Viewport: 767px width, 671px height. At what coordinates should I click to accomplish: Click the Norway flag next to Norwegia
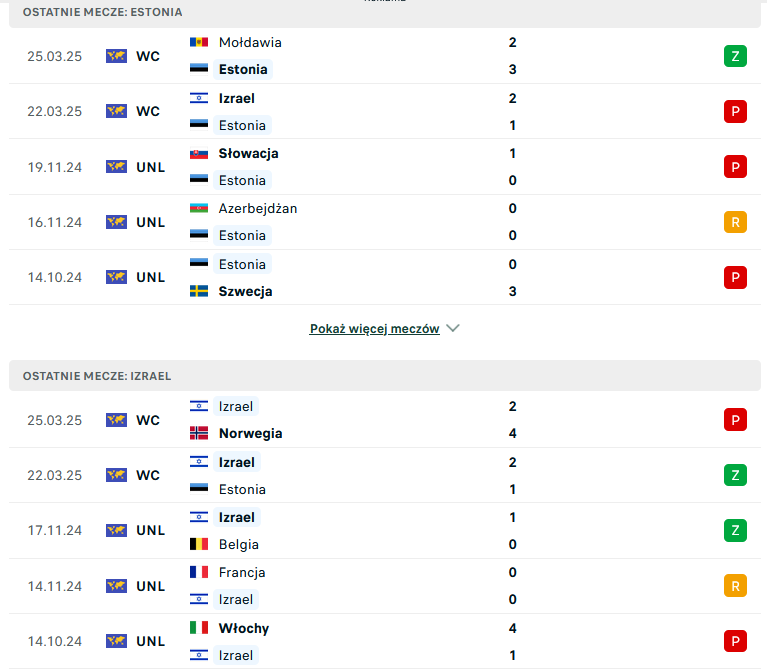pyautogui.click(x=199, y=433)
